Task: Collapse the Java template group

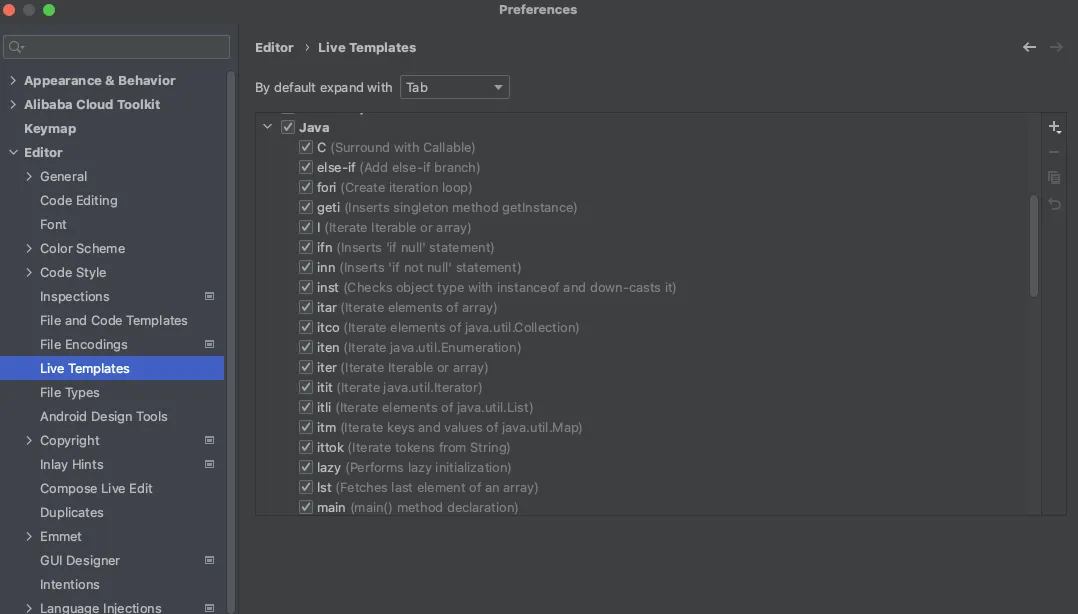Action: point(268,127)
